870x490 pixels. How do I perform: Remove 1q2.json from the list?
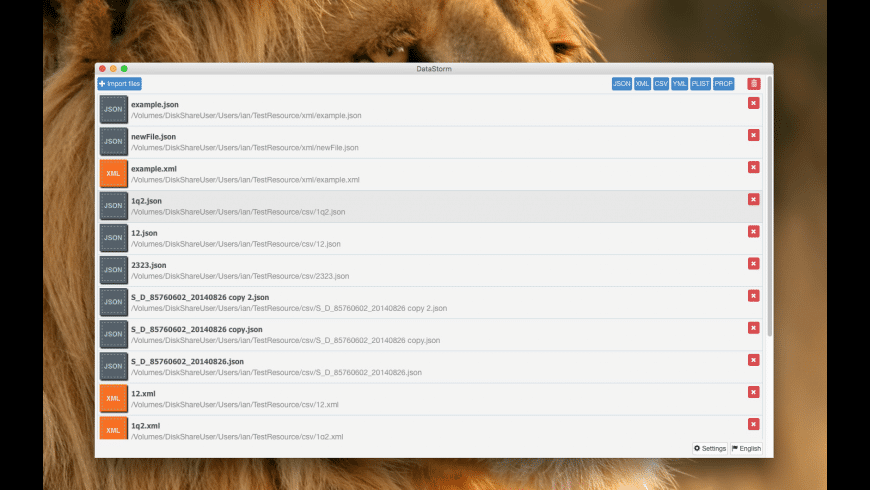pos(753,200)
